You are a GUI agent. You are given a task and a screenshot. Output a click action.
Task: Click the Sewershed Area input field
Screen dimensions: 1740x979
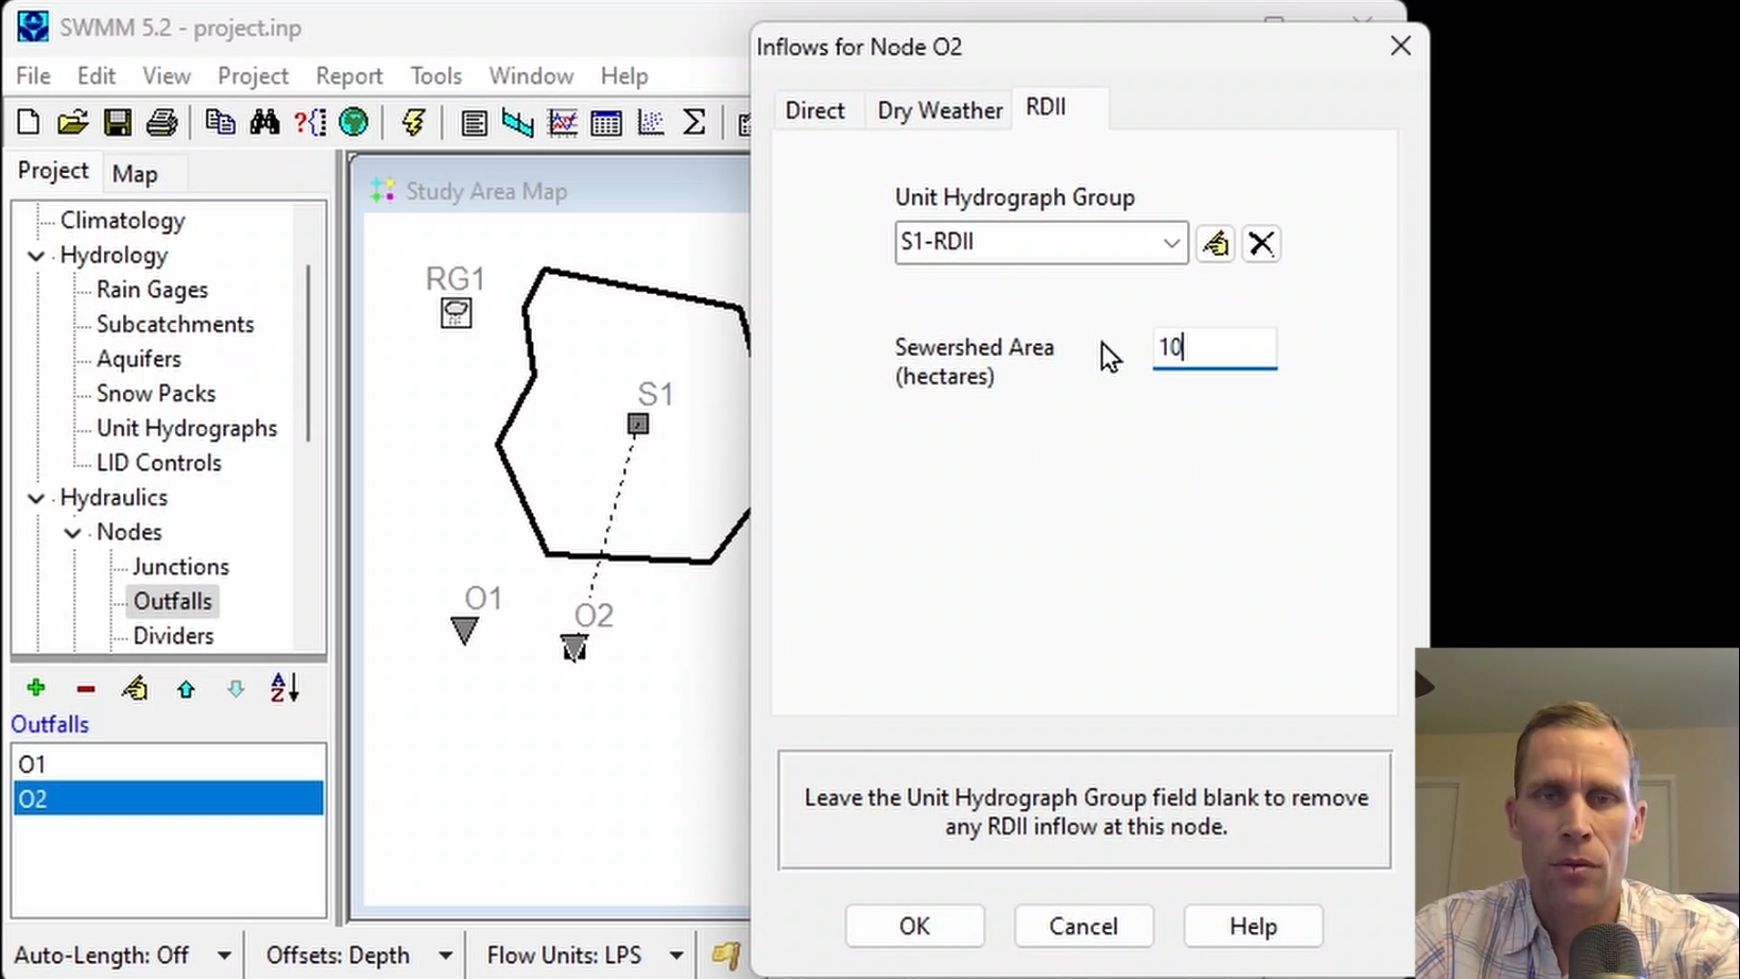click(x=1214, y=348)
